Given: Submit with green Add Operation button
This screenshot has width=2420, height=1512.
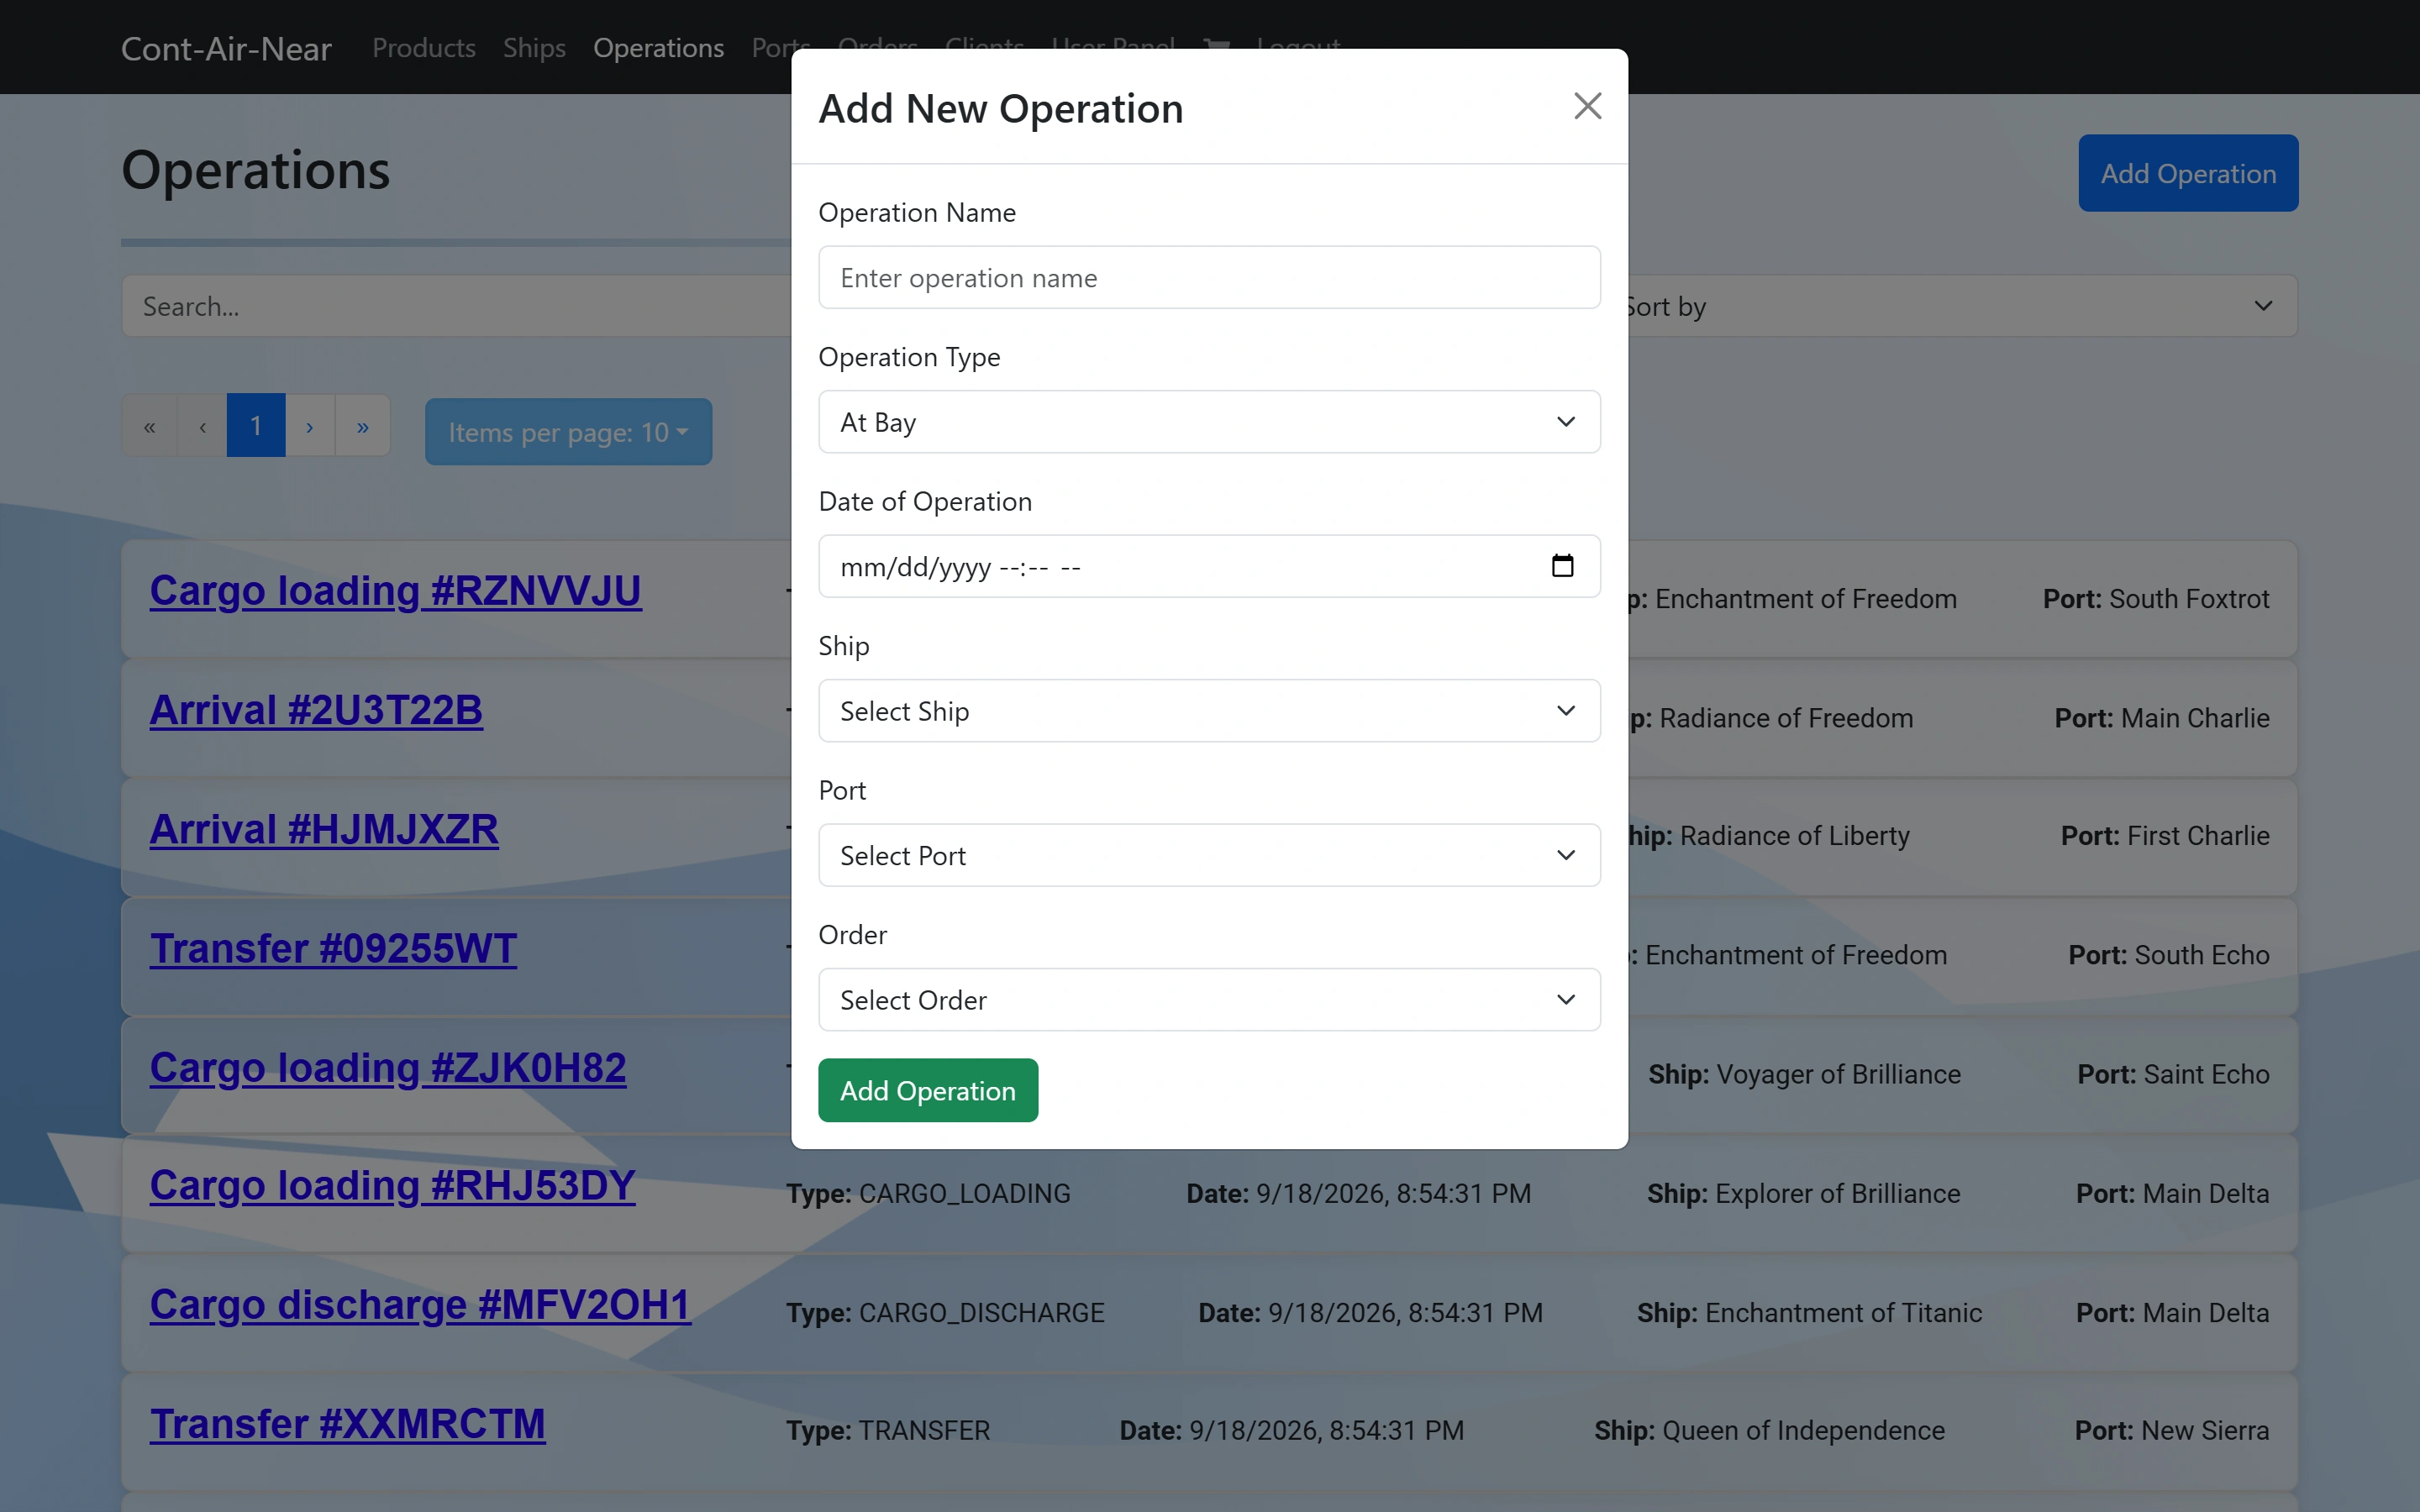Looking at the screenshot, I should pos(928,1090).
